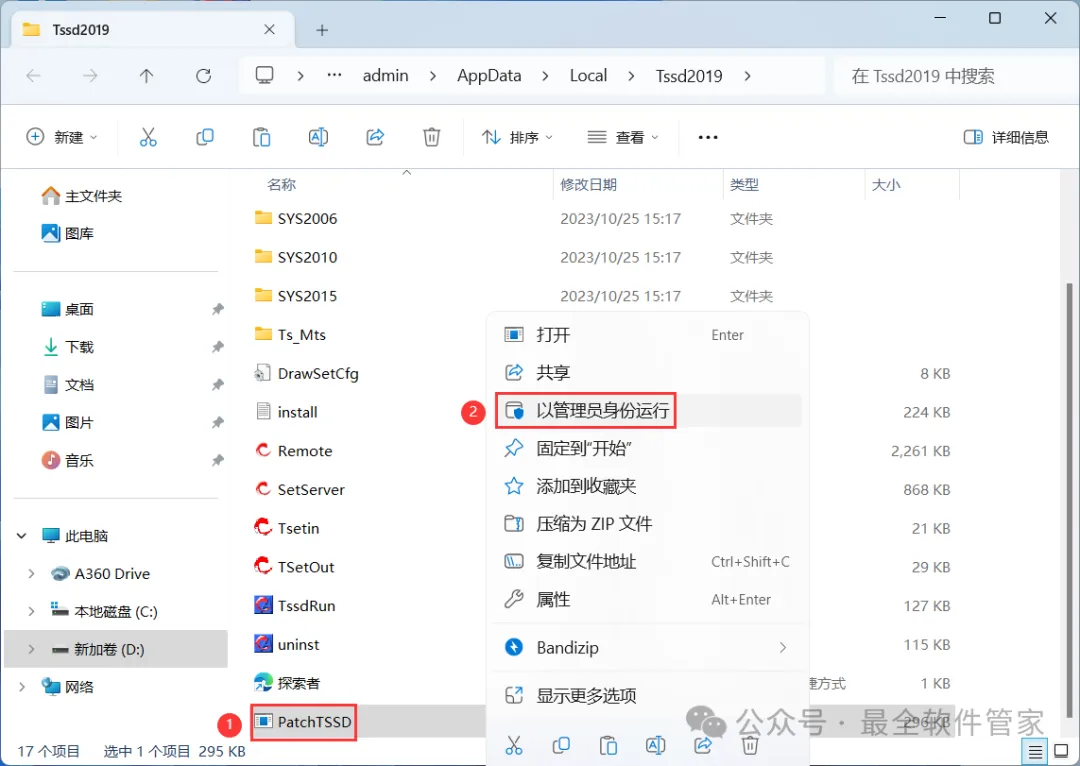Click the address bar ellipsis for hidden path
Screen dimensions: 1080x766
tap(334, 75)
